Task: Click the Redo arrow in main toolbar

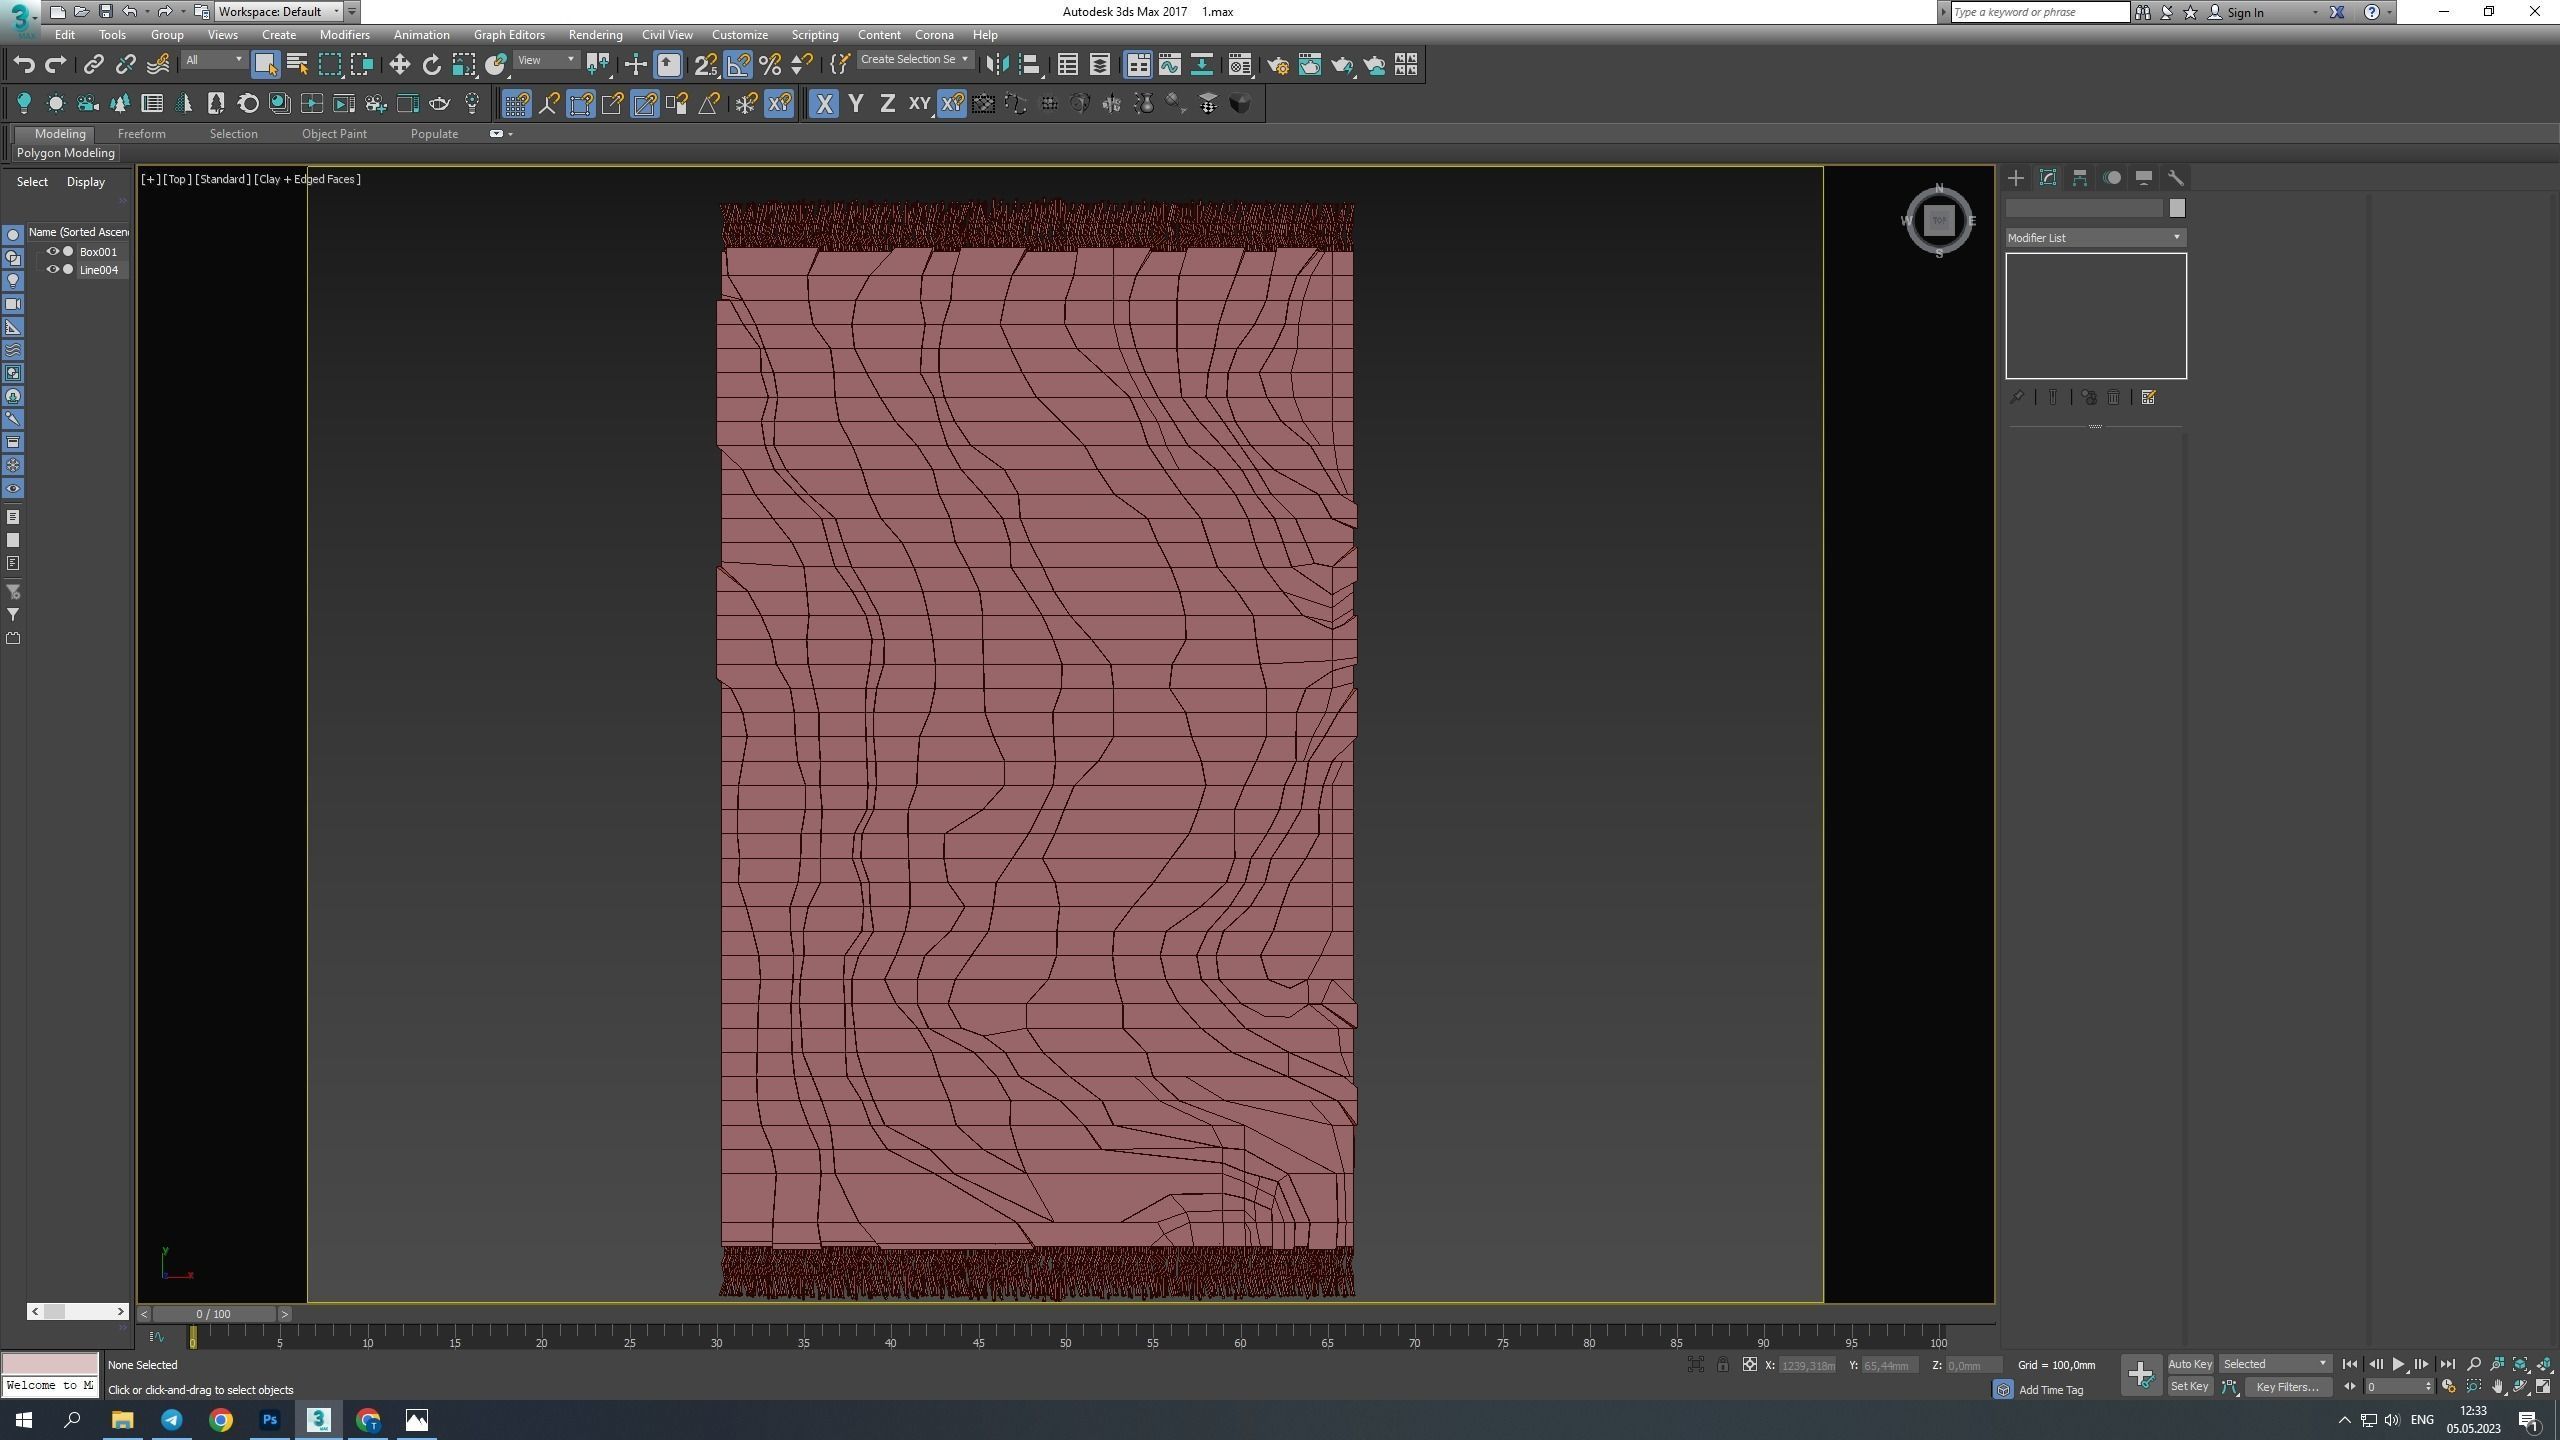Action: 56,65
